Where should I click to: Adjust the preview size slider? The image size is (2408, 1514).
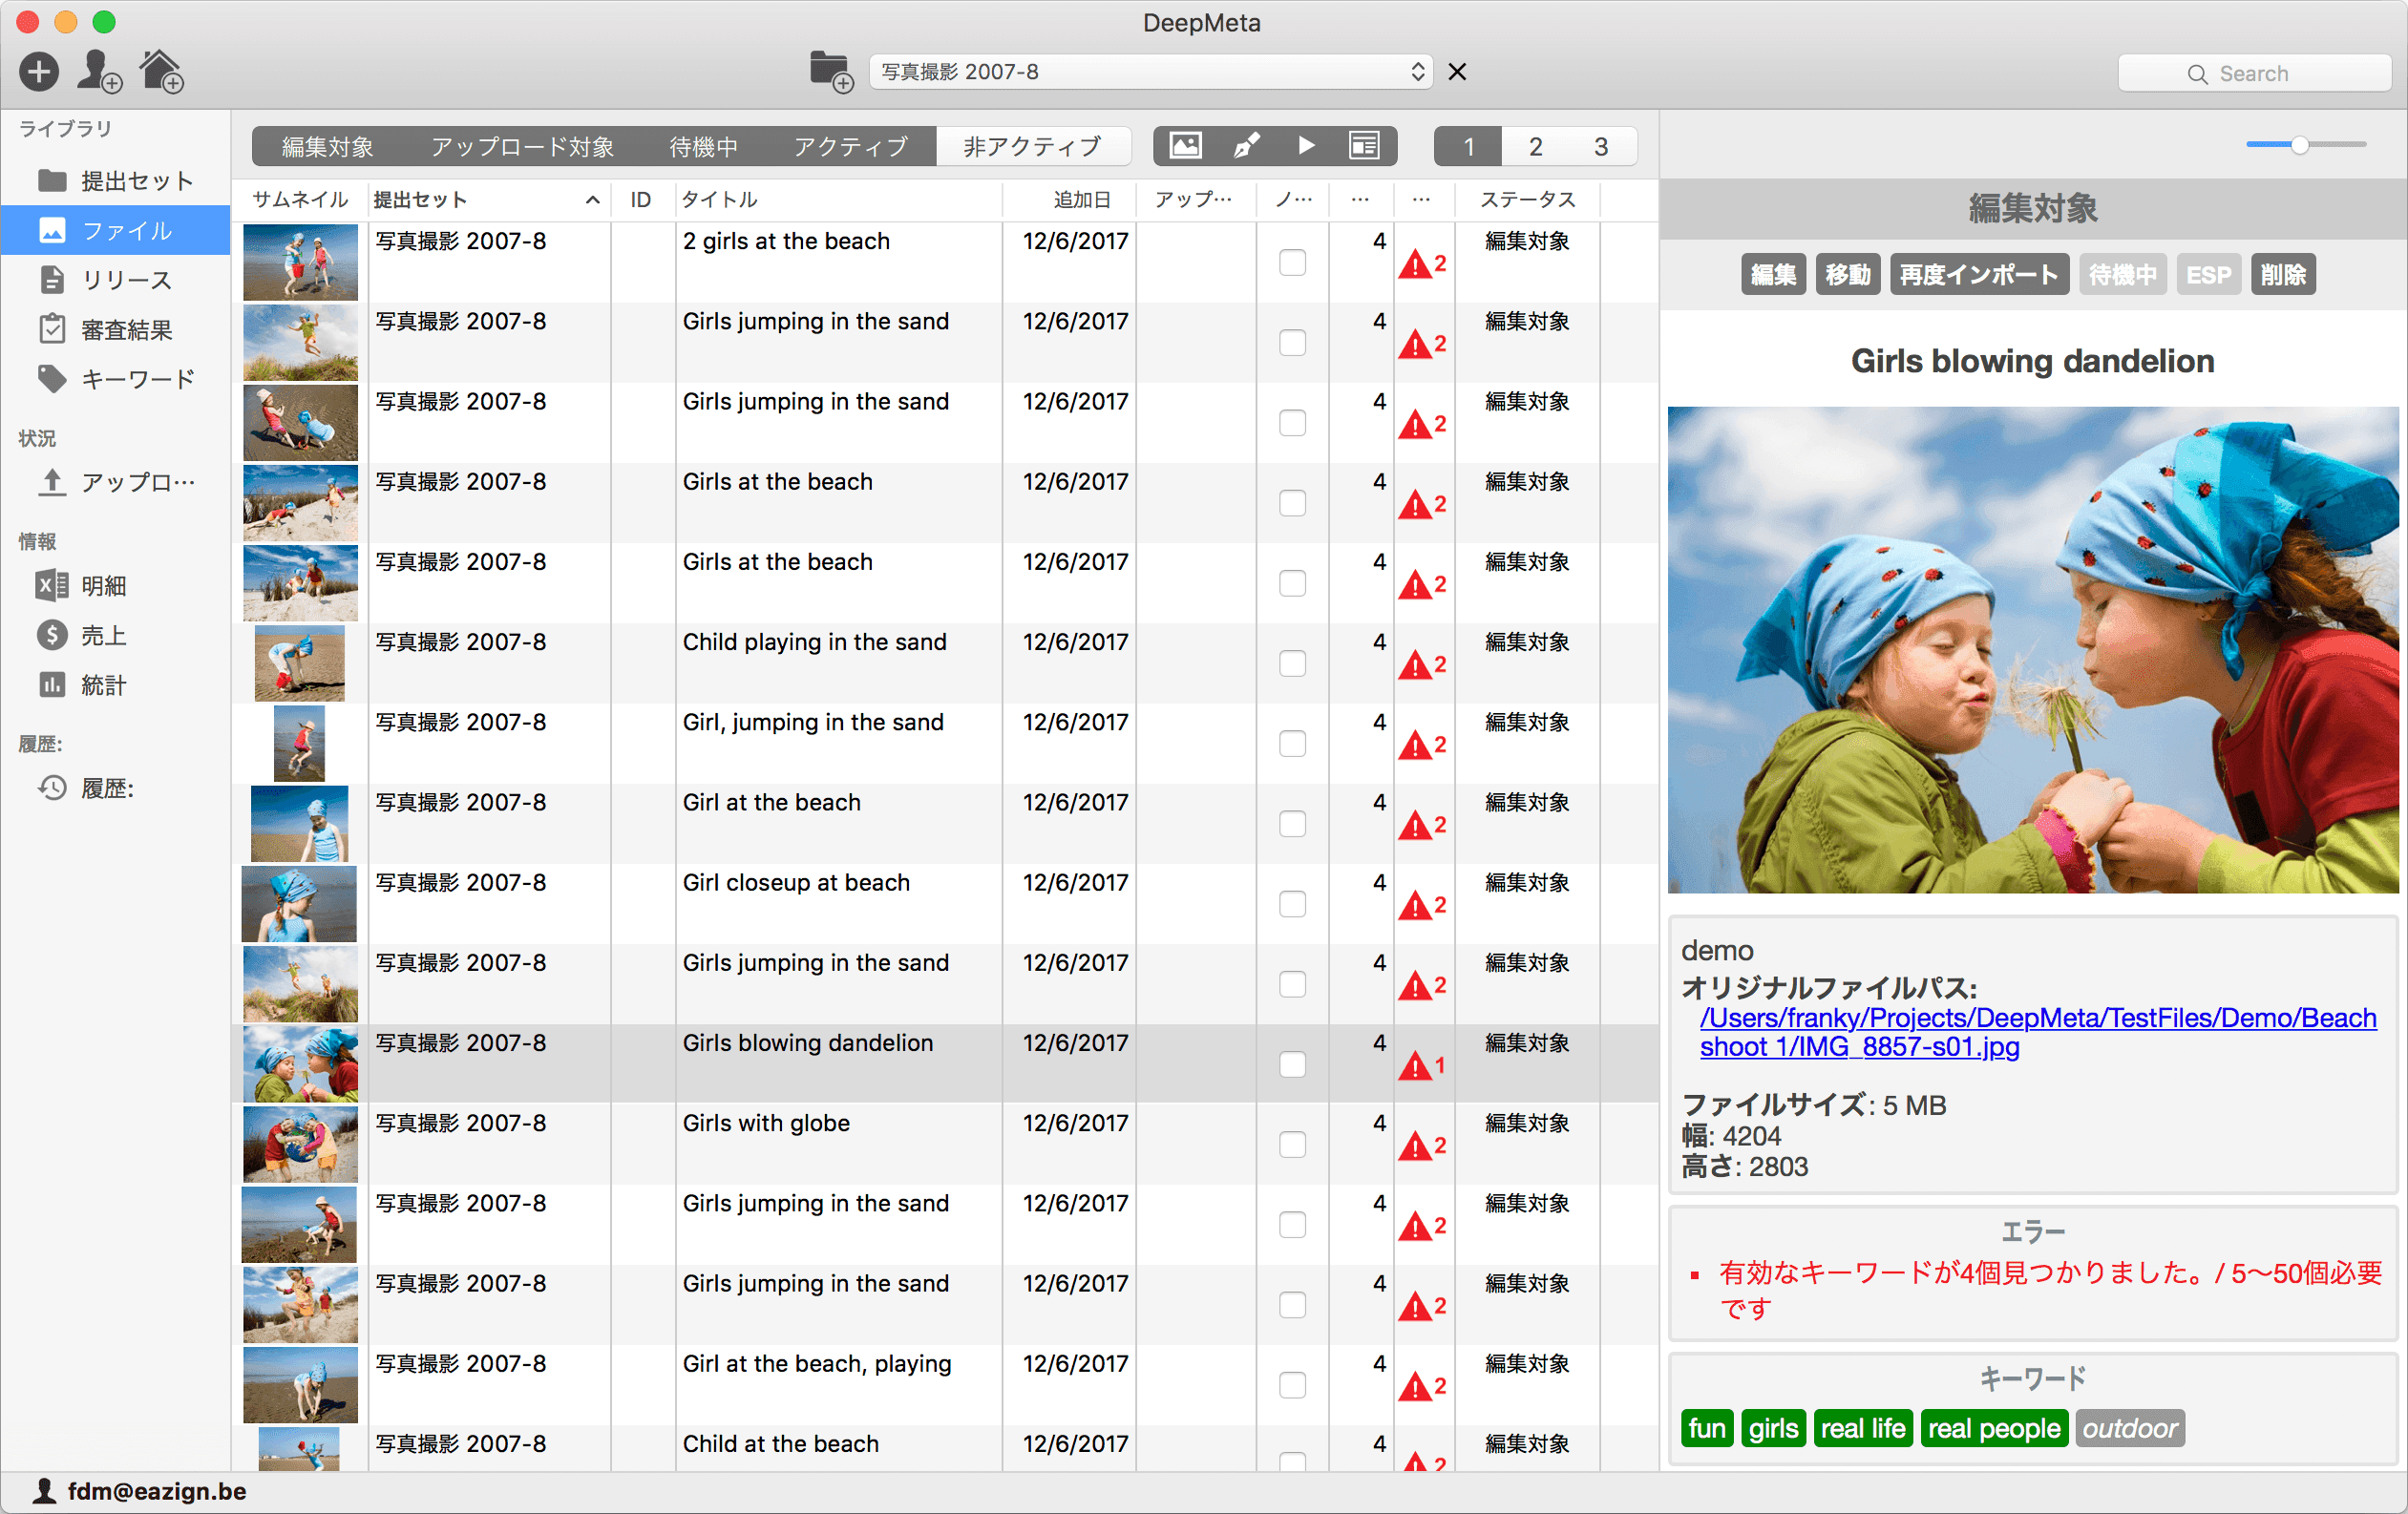pos(2300,145)
